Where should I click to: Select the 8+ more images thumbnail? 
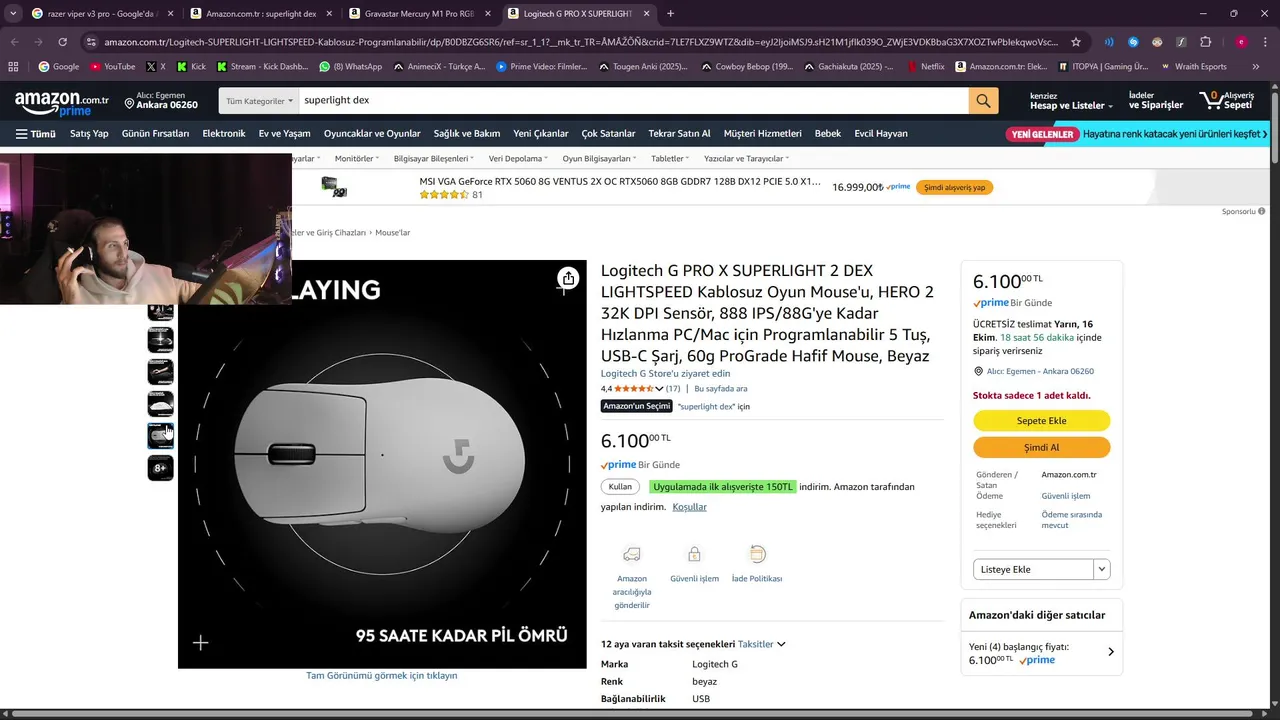pyautogui.click(x=160, y=468)
